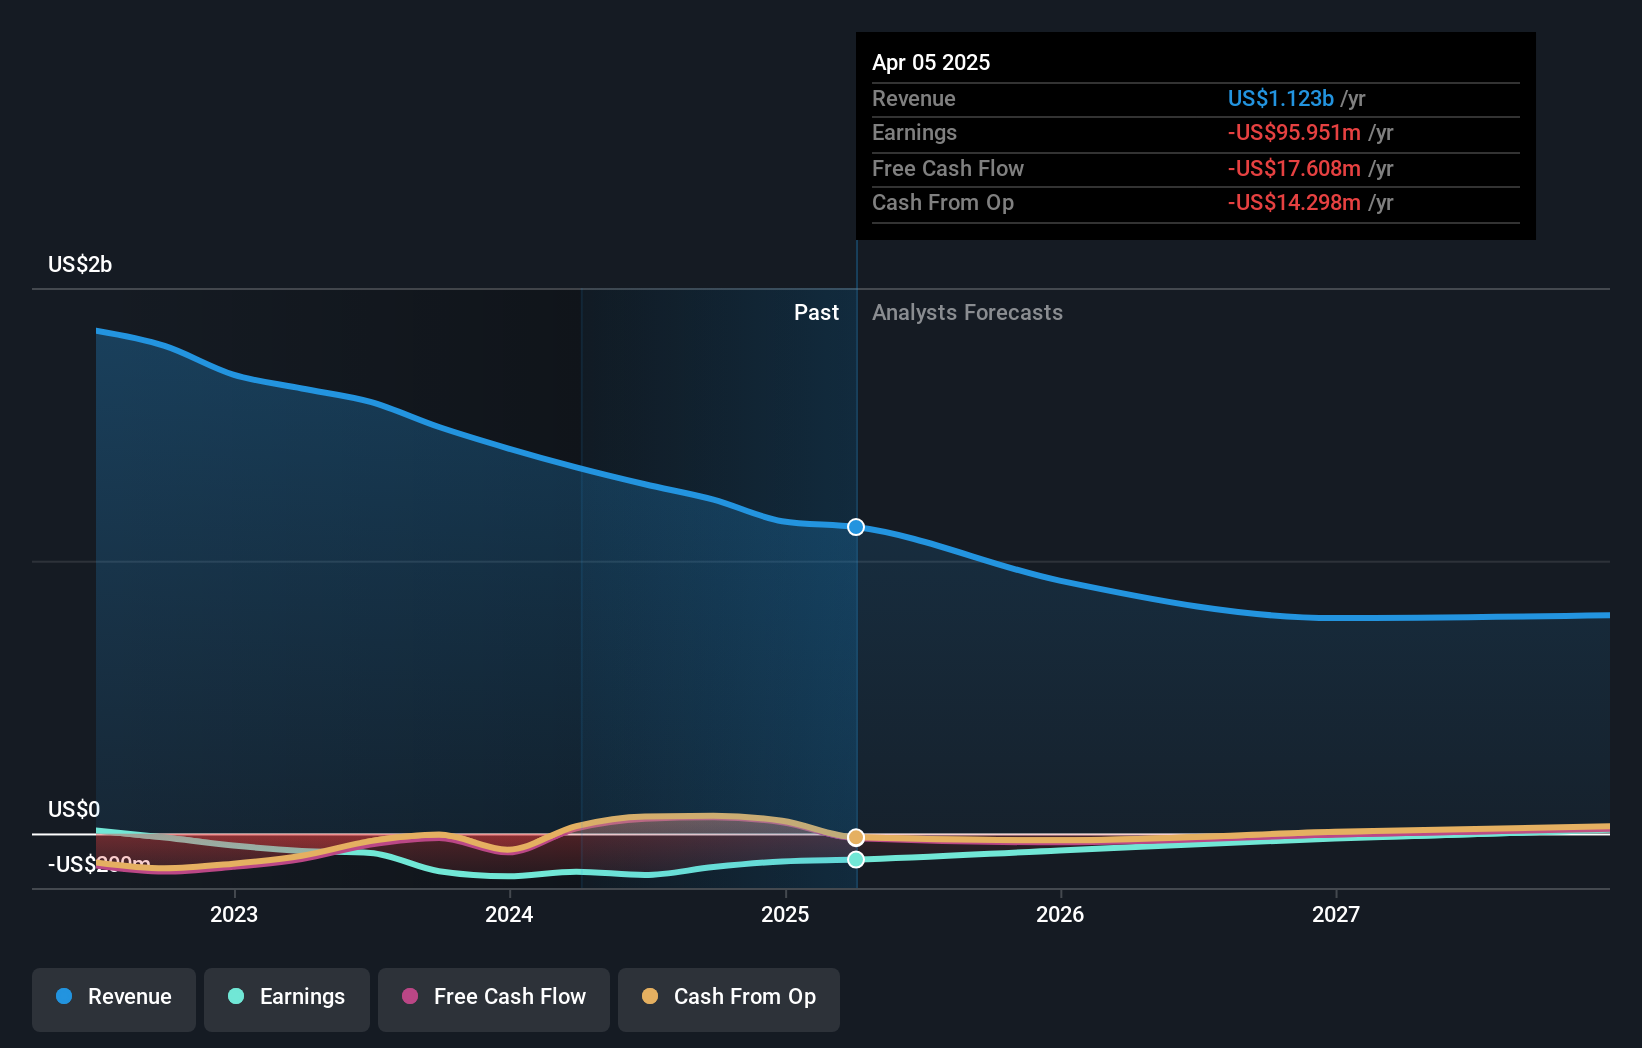Click the US$2b y-axis label

tap(80, 264)
